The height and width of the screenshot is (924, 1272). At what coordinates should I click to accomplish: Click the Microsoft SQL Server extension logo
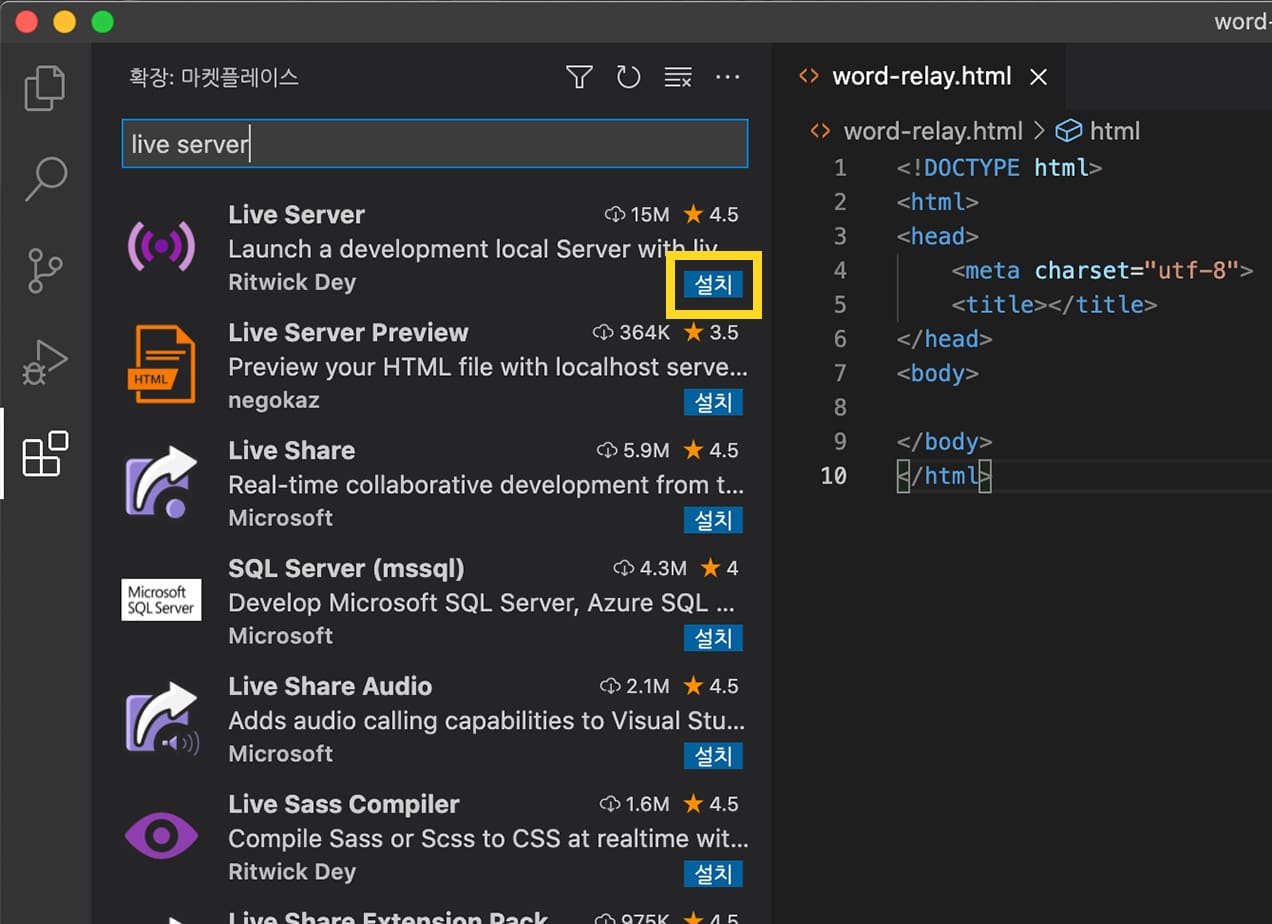point(161,600)
